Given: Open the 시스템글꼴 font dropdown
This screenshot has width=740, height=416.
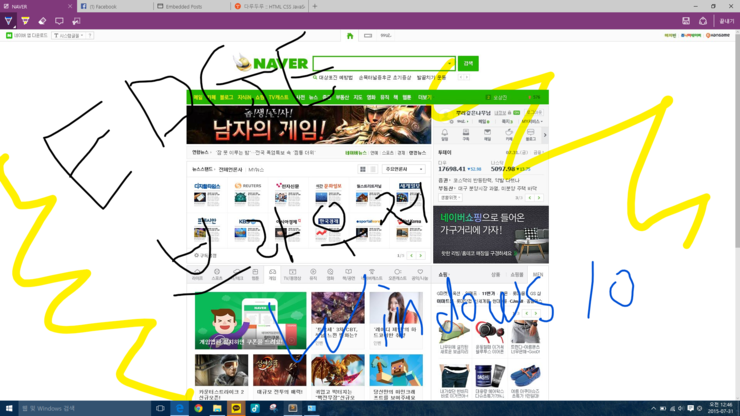Looking at the screenshot, I should point(69,35).
